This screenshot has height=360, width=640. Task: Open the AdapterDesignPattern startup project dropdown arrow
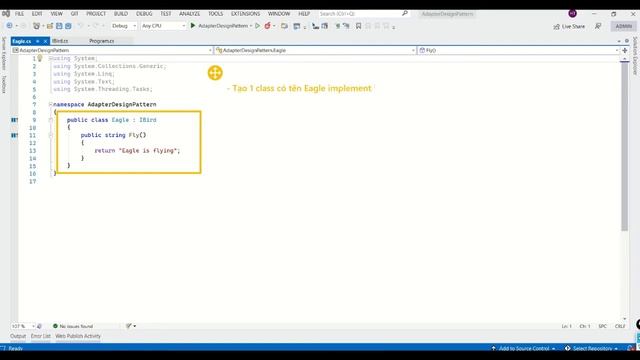click(x=251, y=26)
